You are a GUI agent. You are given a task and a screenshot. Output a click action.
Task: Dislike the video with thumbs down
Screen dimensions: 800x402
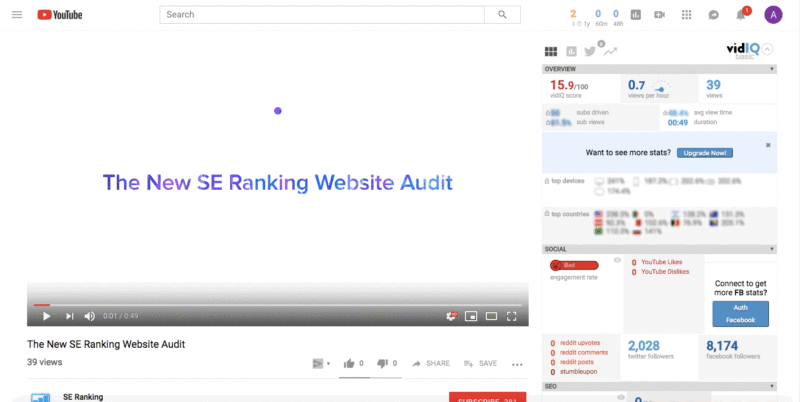(382, 363)
